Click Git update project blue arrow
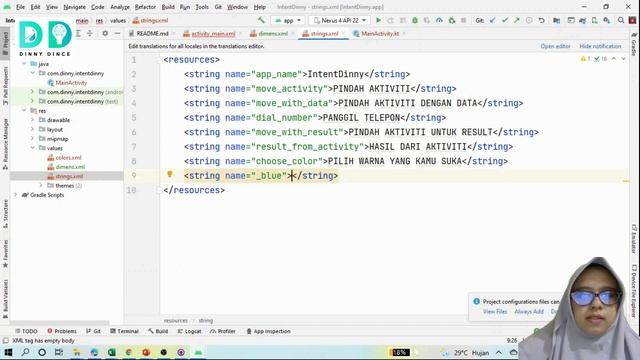640x360 pixels. 493,20
